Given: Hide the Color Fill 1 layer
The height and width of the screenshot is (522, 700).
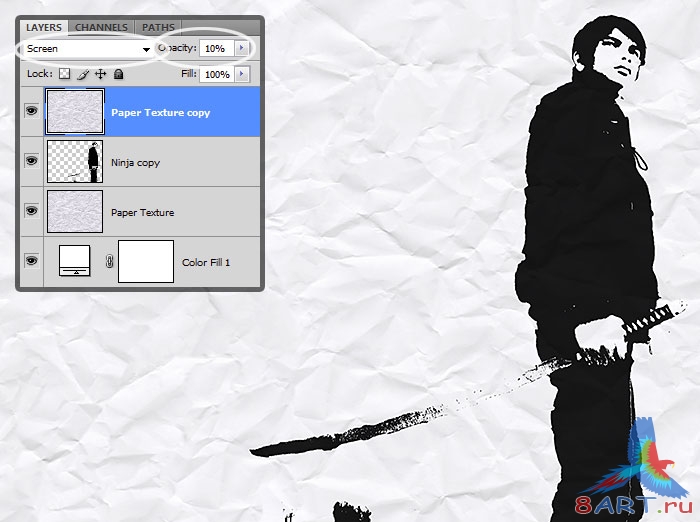Looking at the screenshot, I should (31, 260).
